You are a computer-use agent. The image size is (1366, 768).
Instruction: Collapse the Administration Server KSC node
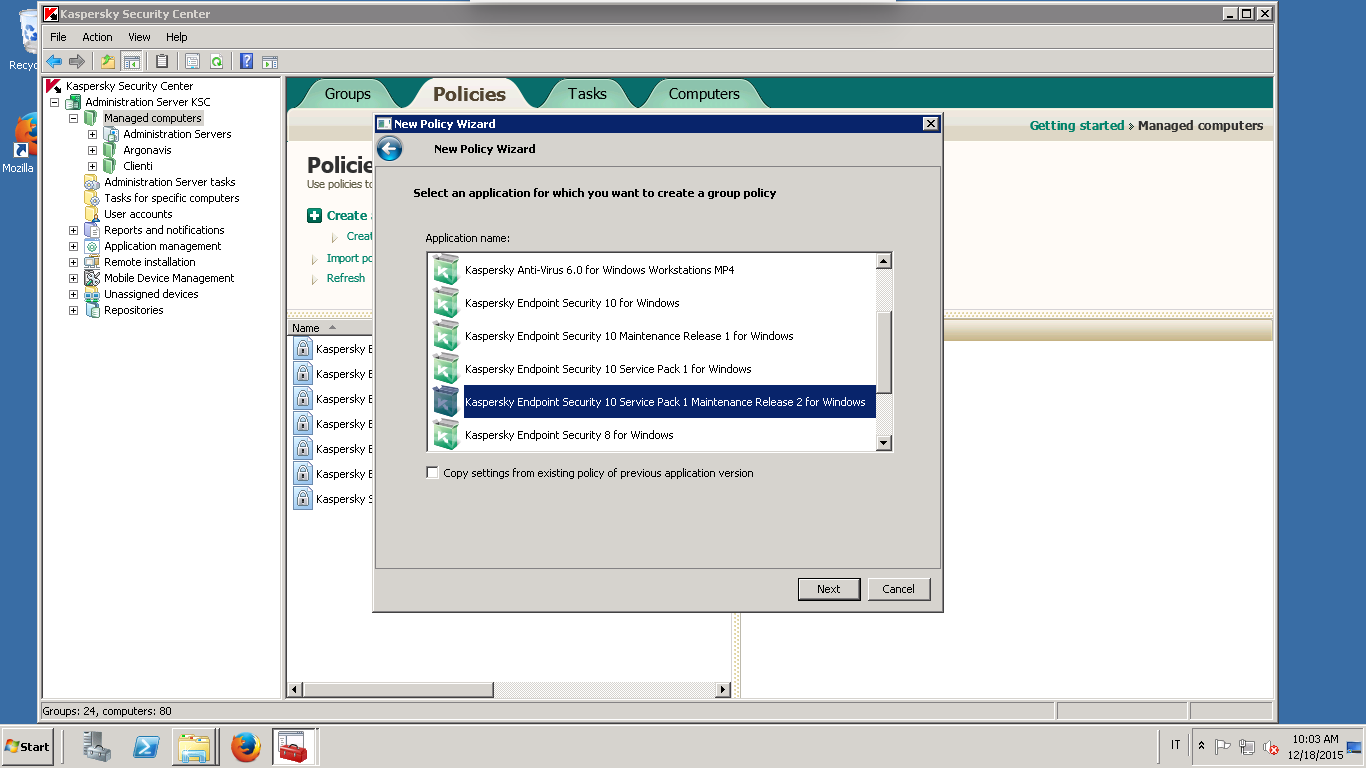55,102
